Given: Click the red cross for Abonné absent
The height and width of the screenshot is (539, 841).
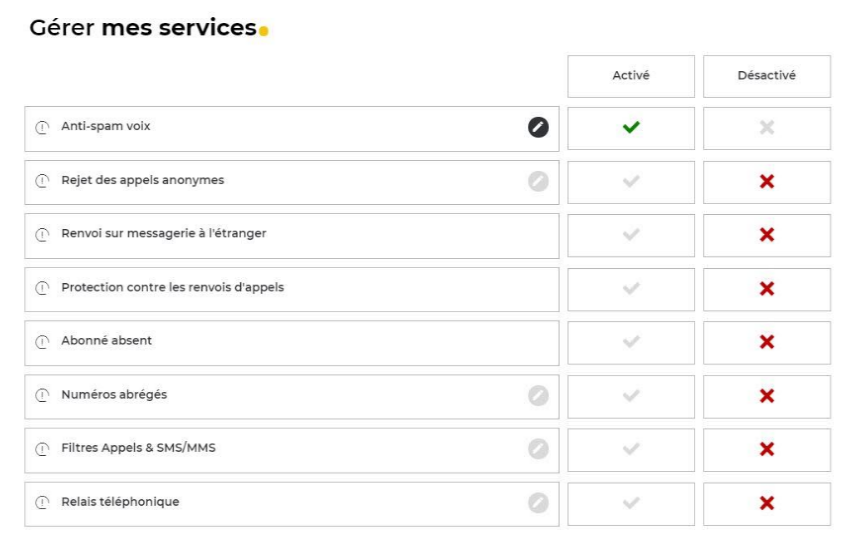Looking at the screenshot, I should tap(767, 342).
